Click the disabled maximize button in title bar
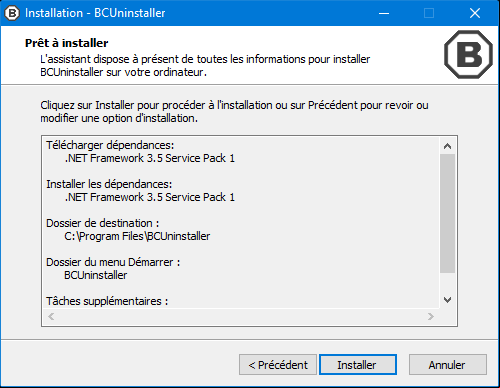The image size is (500, 388). [x=429, y=13]
